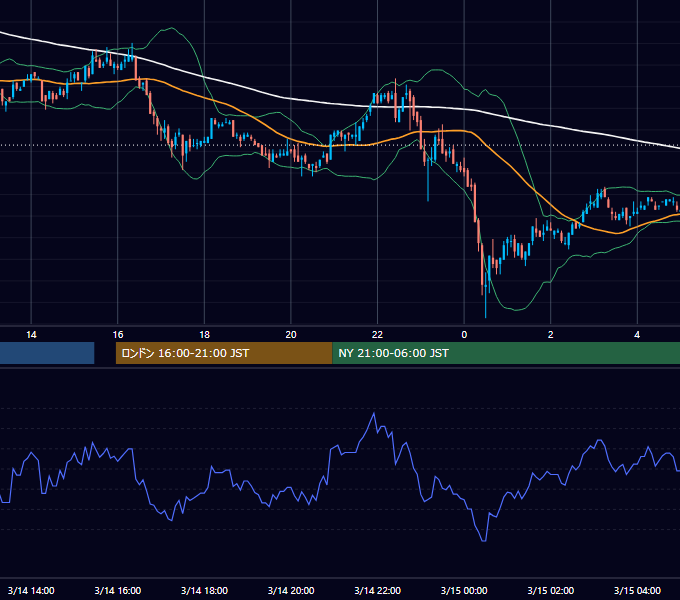
Task: Click the '3/15 04:00' date label
Action: [637, 590]
